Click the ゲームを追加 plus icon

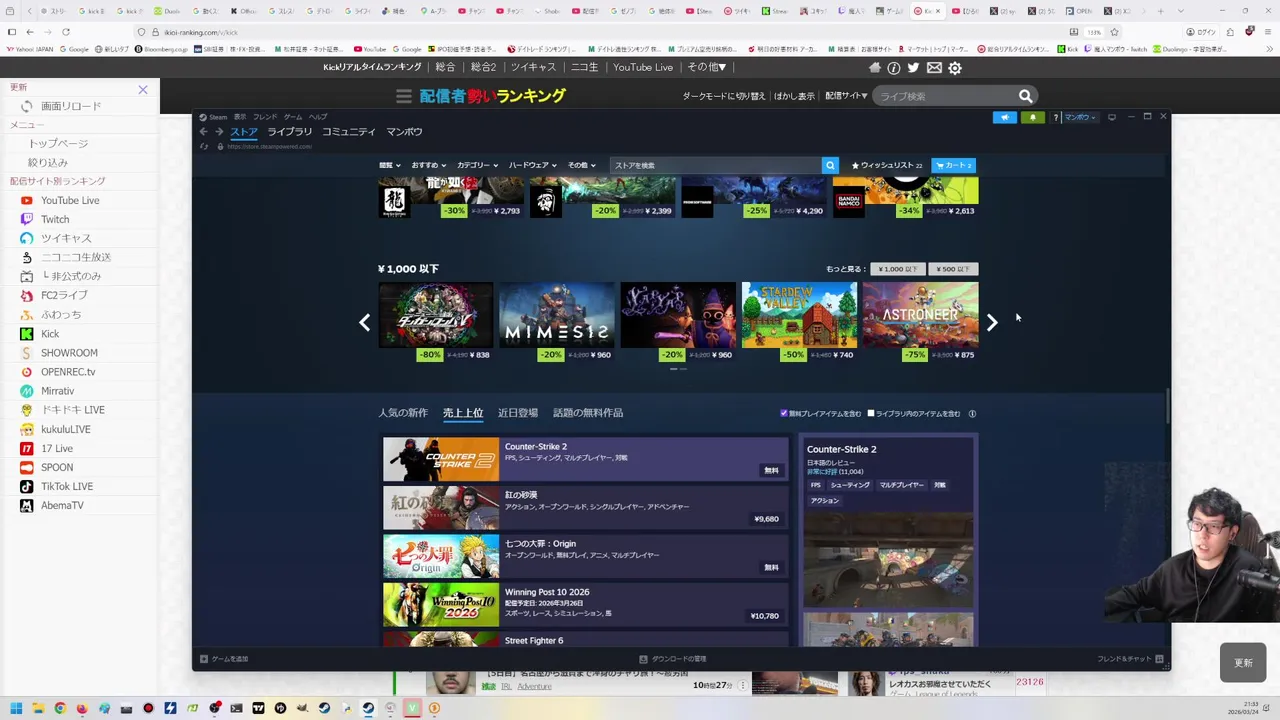click(204, 659)
